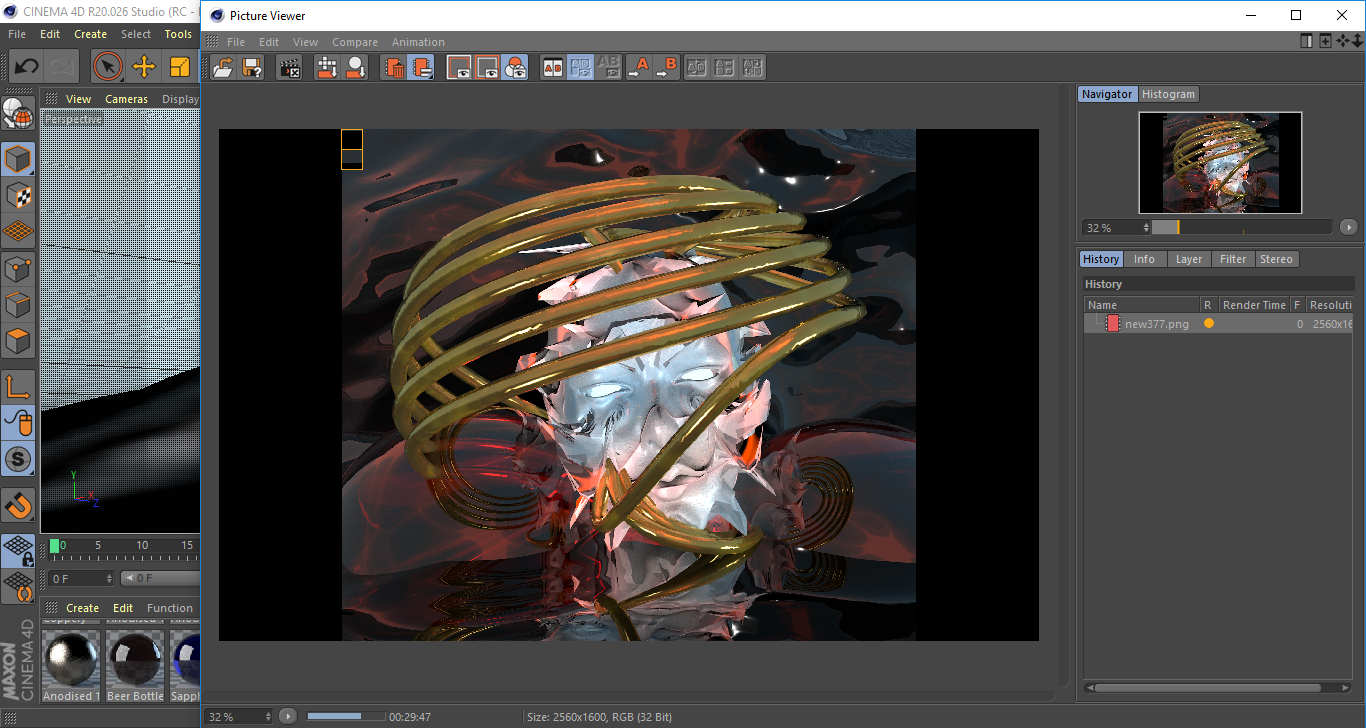Open the Cameras viewport menu
The height and width of the screenshot is (728, 1366).
126,99
